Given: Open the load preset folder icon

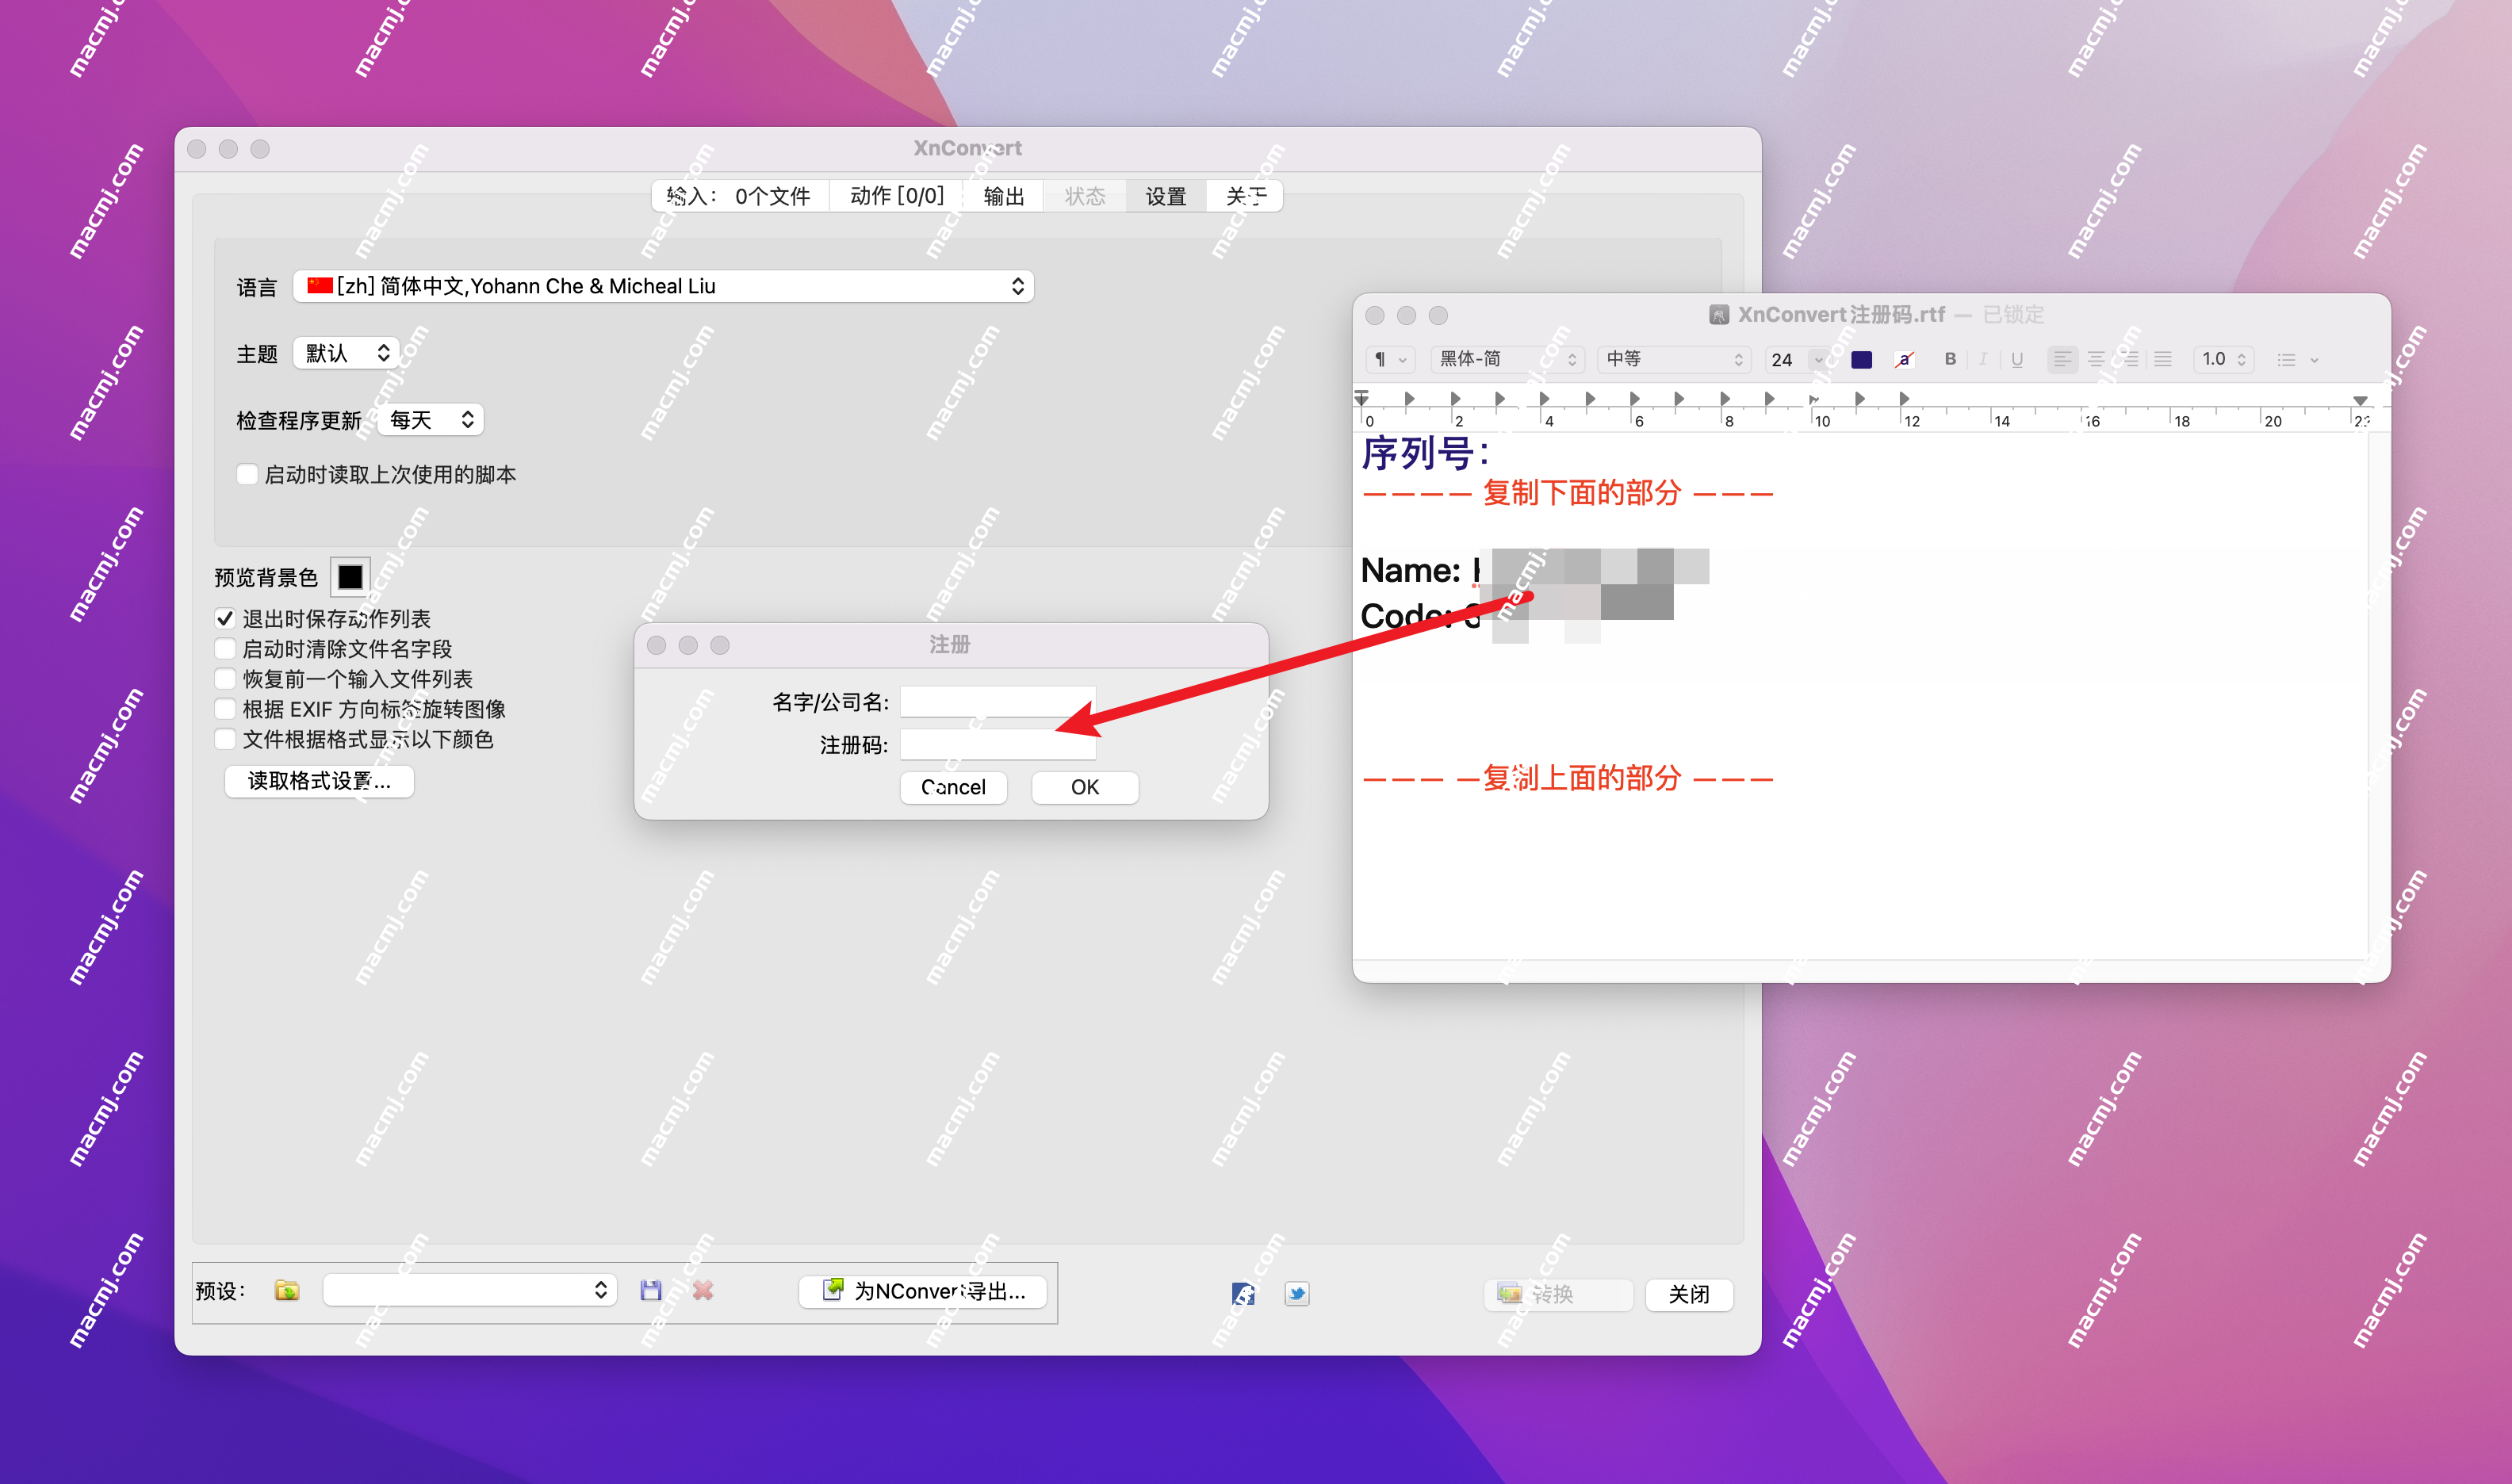Looking at the screenshot, I should (287, 1291).
